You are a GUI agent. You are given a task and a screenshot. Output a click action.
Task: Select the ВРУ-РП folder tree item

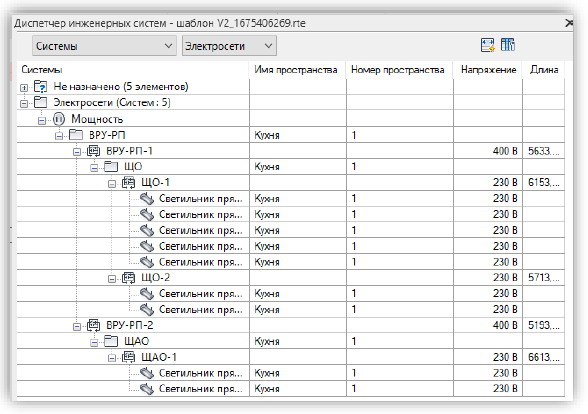click(107, 135)
